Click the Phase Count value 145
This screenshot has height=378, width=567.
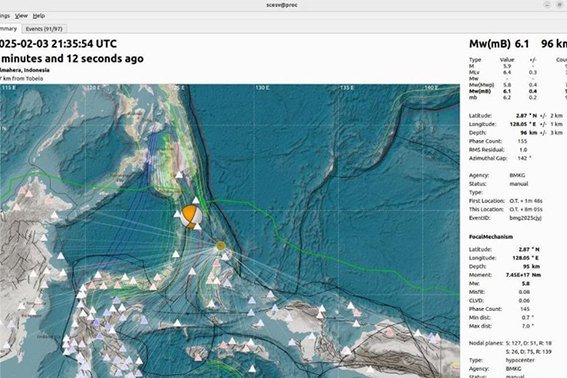click(525, 309)
